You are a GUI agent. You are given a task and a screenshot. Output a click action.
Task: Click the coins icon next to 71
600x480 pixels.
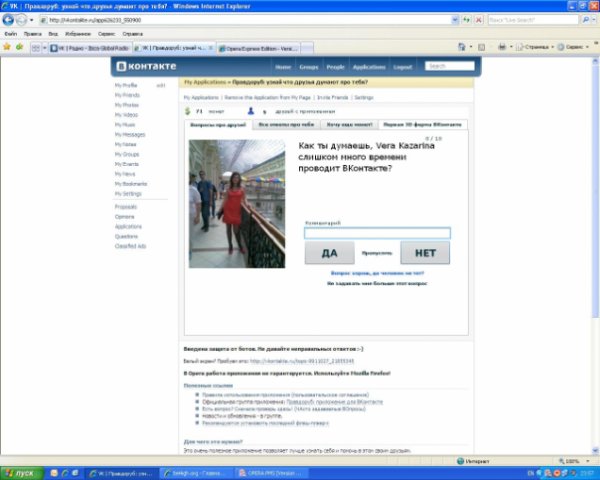(x=188, y=111)
